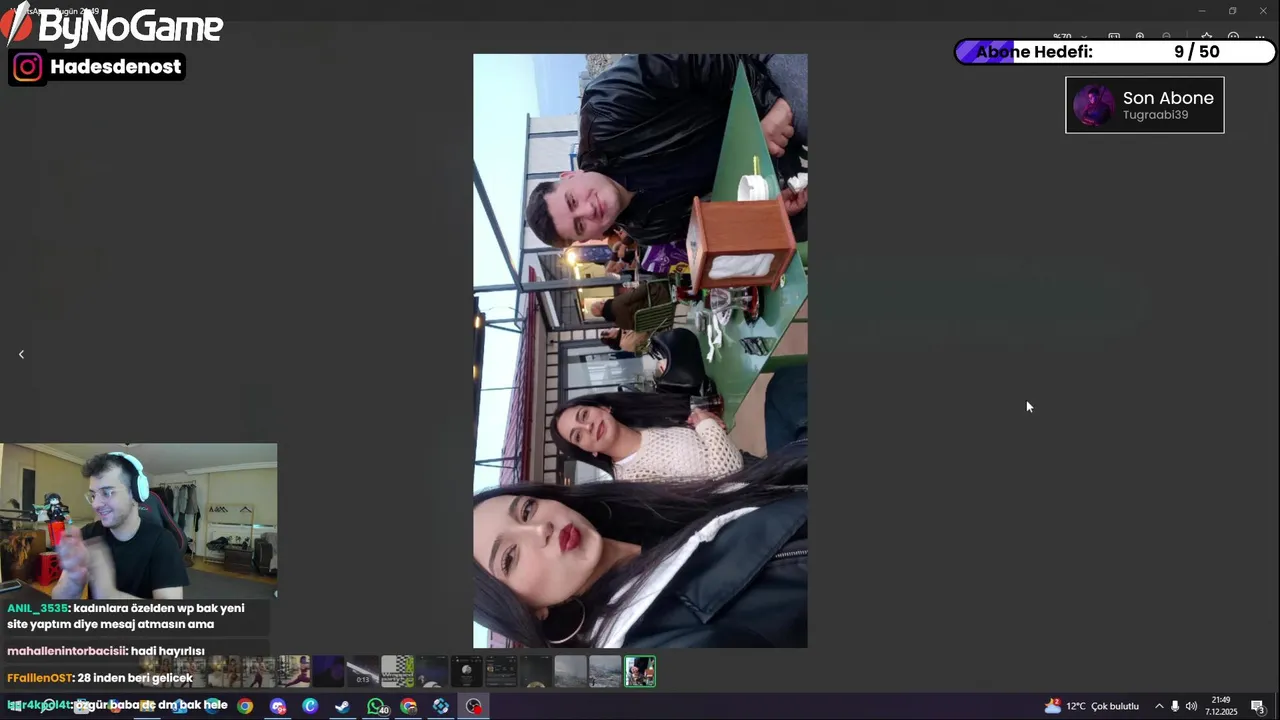Select the highlighted current selfie thumbnail
This screenshot has height=720, width=1280.
click(640, 671)
